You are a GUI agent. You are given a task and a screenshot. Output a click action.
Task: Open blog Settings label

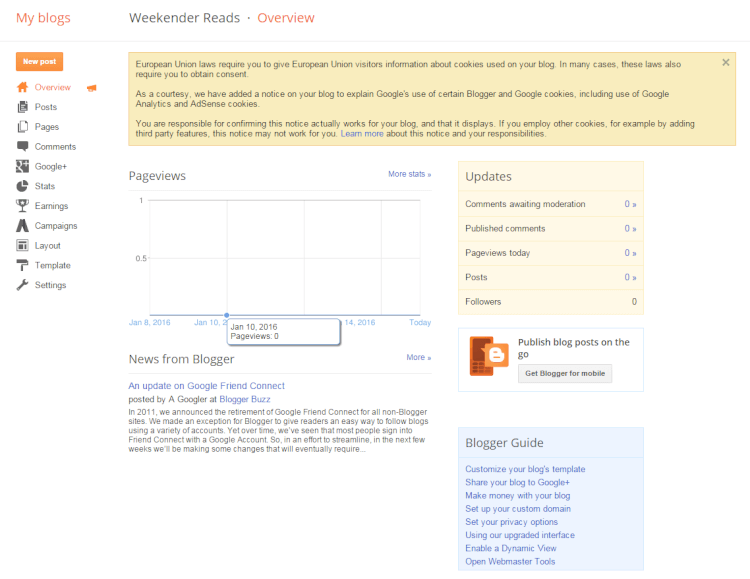point(51,285)
